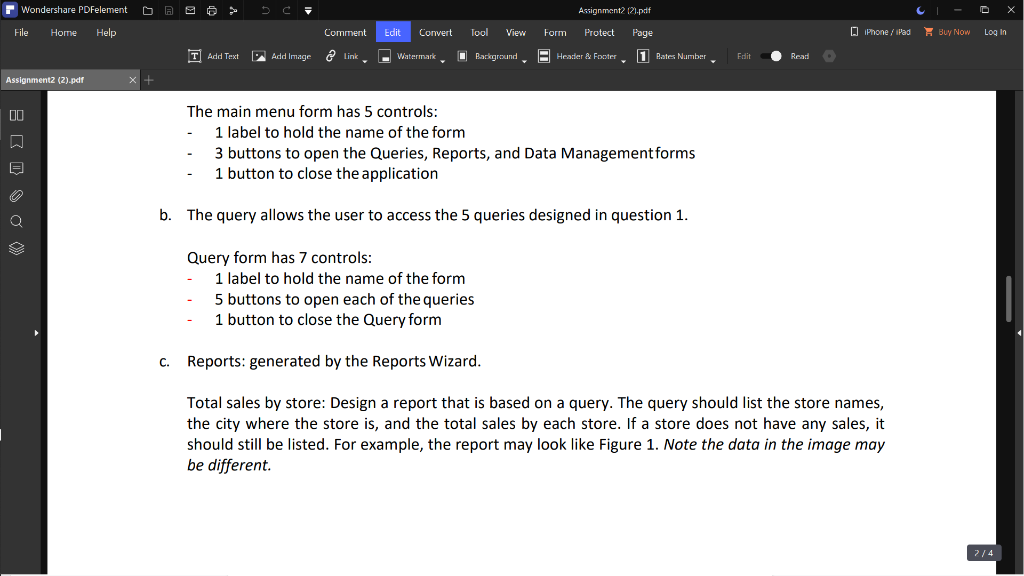
Task: Open a new tab with plus button
Action: pos(149,80)
